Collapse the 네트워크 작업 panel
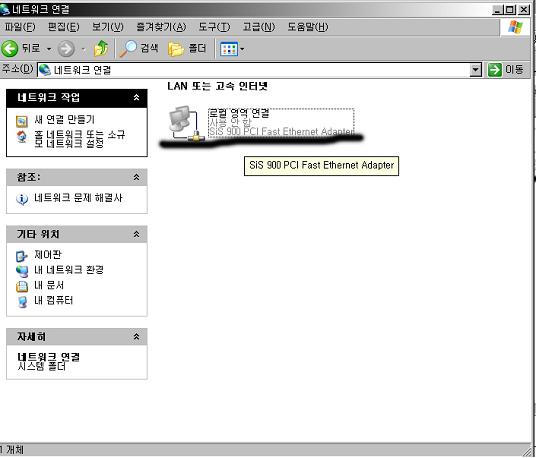This screenshot has height=458, width=536. 136,97
